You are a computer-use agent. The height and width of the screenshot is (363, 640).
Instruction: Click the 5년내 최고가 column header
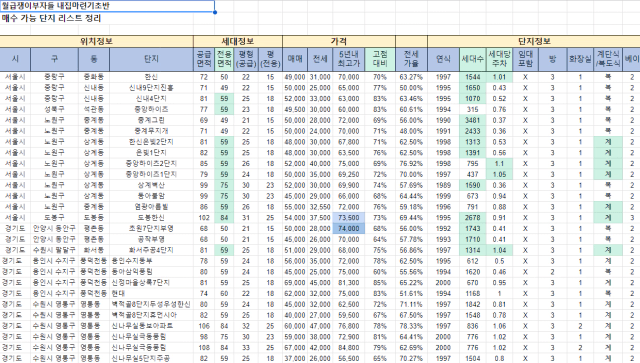coord(349,59)
